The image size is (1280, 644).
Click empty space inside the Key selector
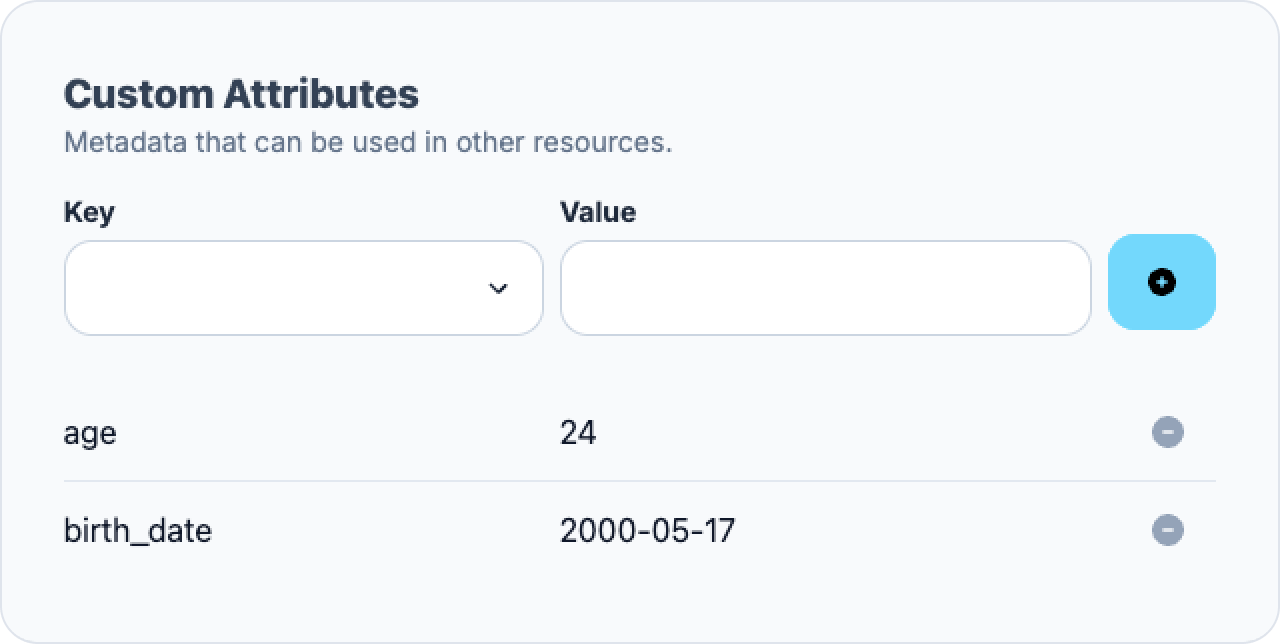click(x=270, y=288)
